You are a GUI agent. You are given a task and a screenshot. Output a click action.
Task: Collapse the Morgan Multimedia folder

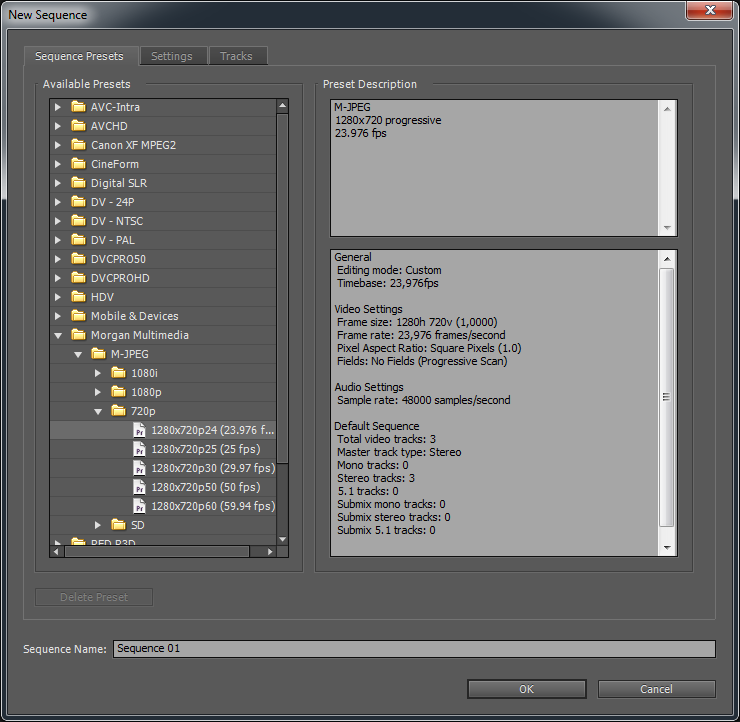tap(57, 335)
